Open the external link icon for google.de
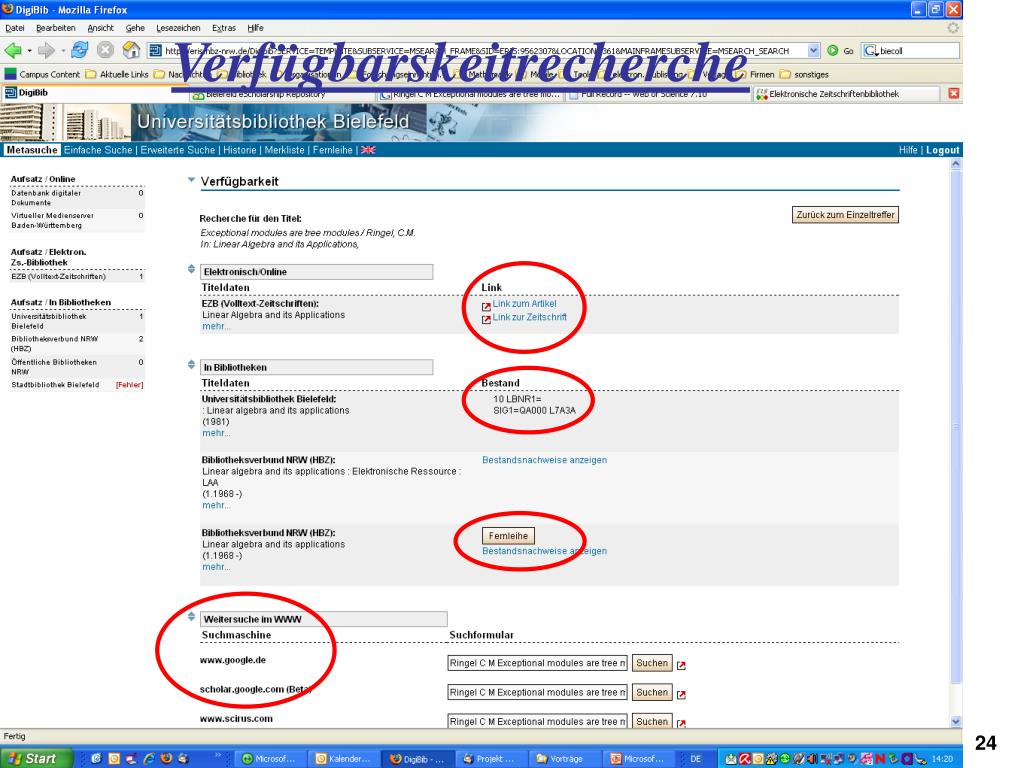The width and height of the screenshot is (1024, 768). 681,665
